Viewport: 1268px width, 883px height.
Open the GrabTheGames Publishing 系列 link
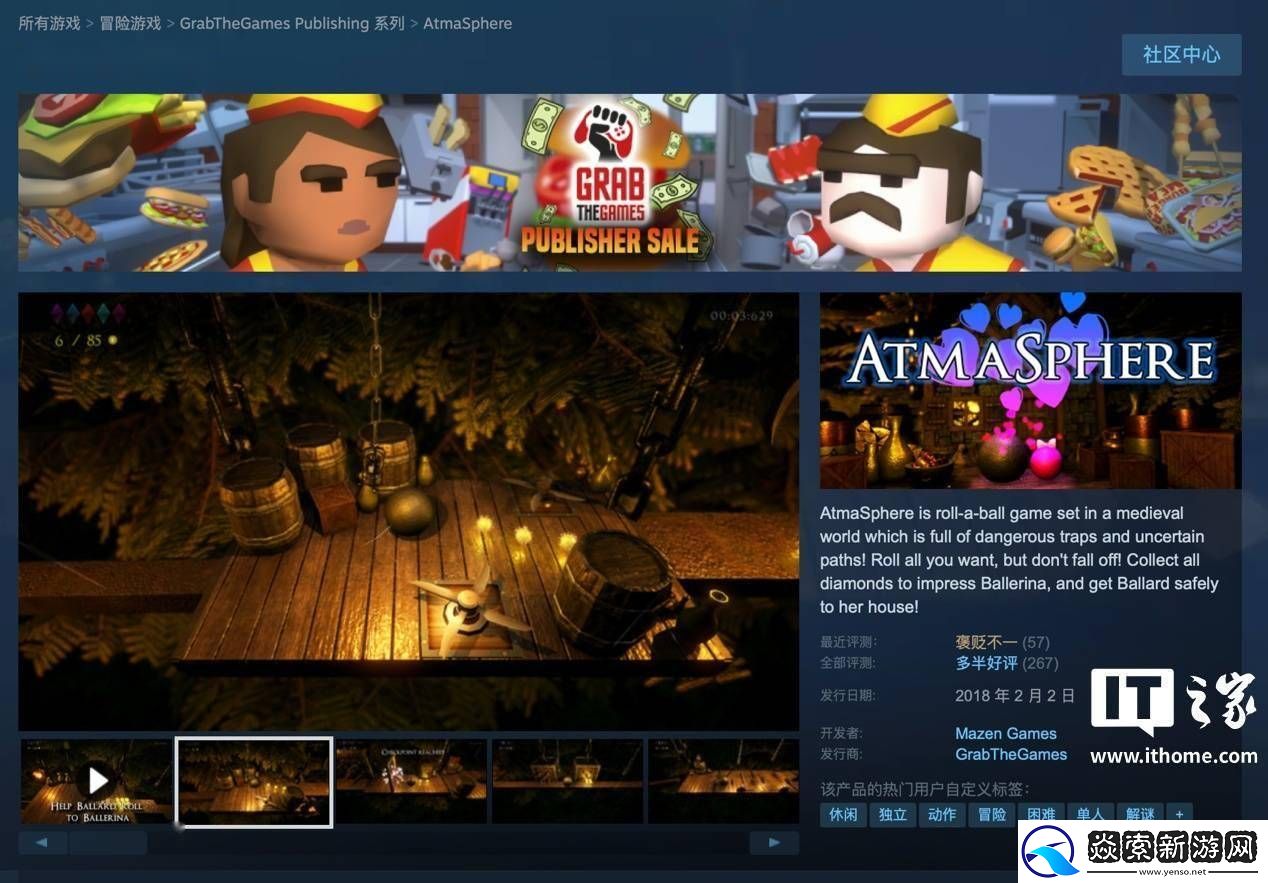(294, 22)
